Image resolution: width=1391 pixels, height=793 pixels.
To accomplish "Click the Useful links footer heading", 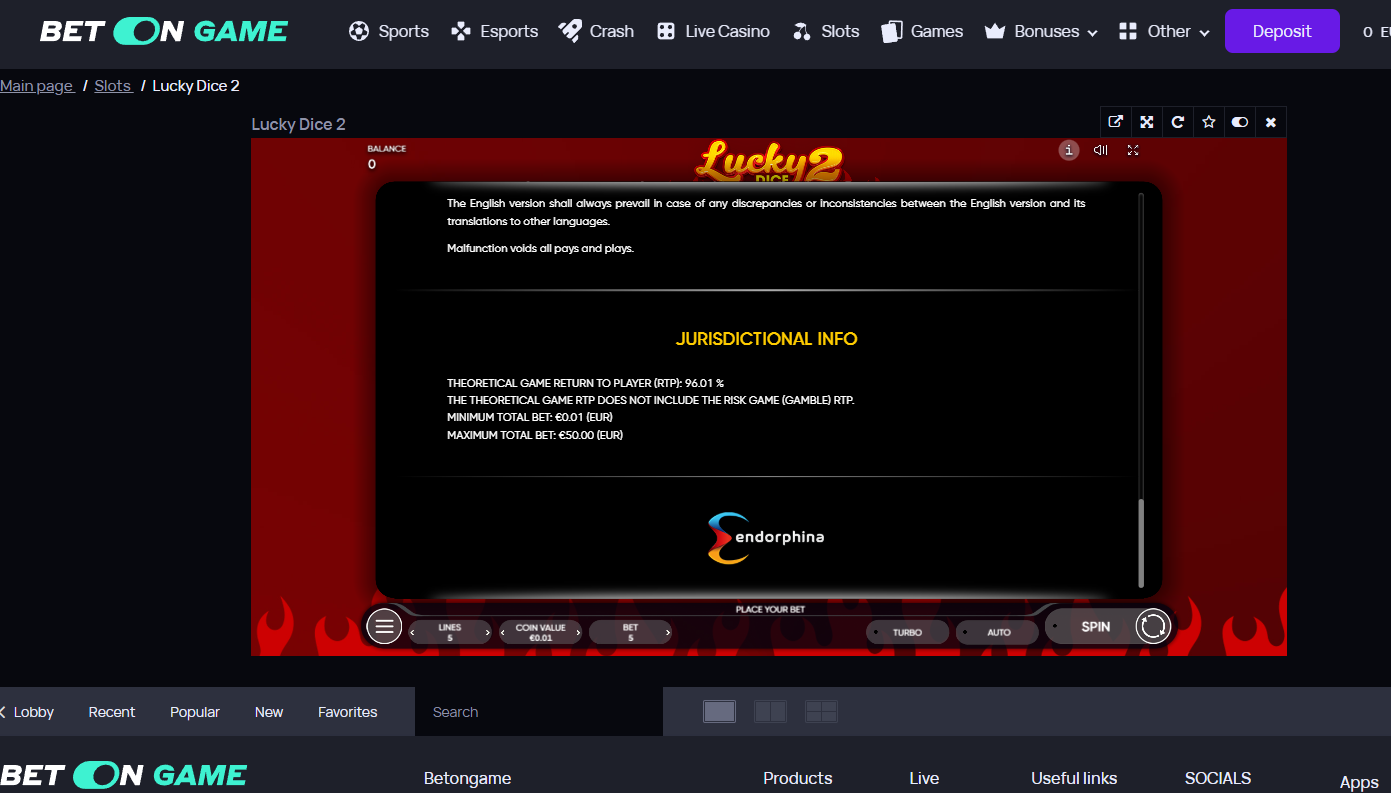I will (1074, 778).
